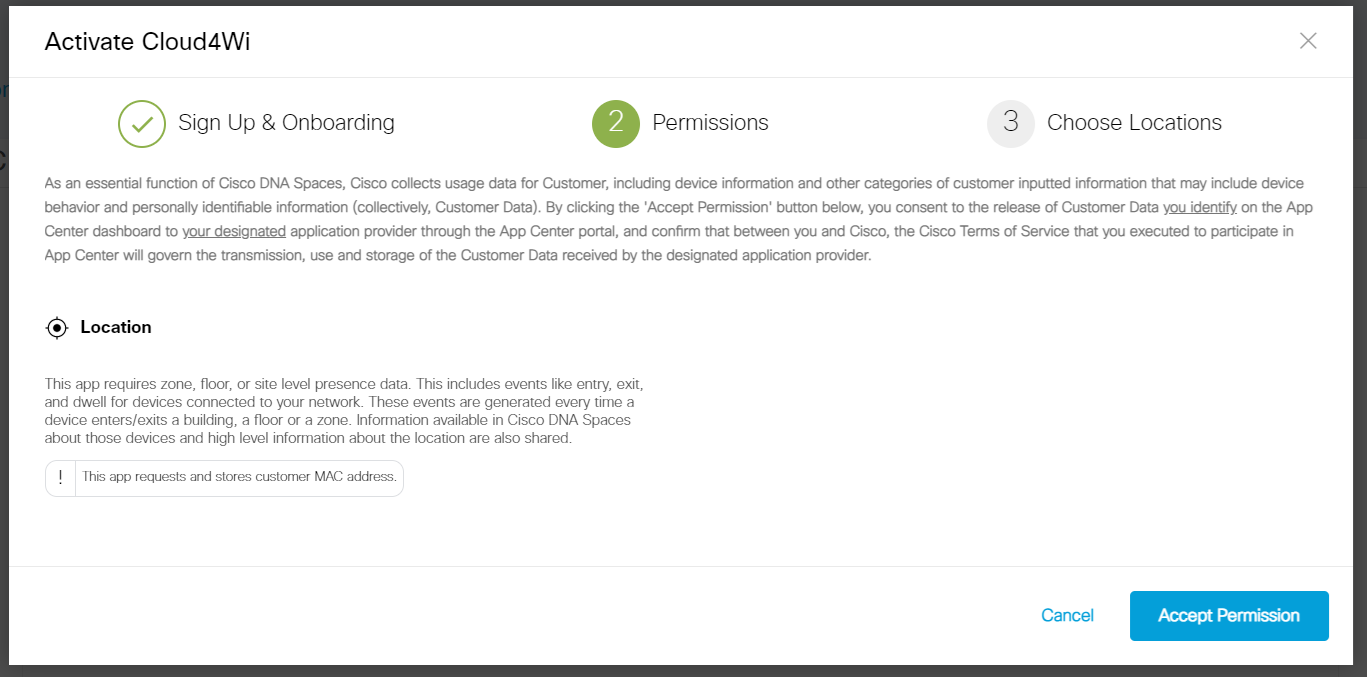
Task: Click the green checkmark for Sign Up & Onboarding
Action: 142,124
